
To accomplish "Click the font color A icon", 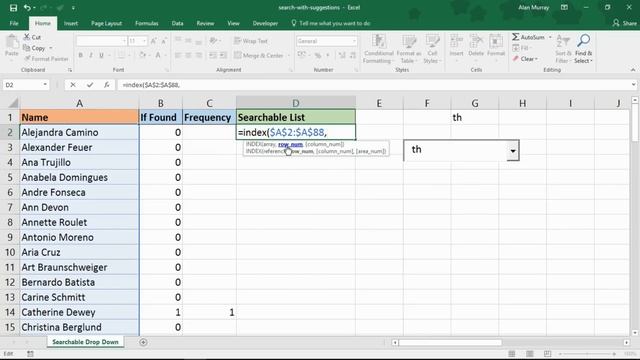I will pos(158,55).
